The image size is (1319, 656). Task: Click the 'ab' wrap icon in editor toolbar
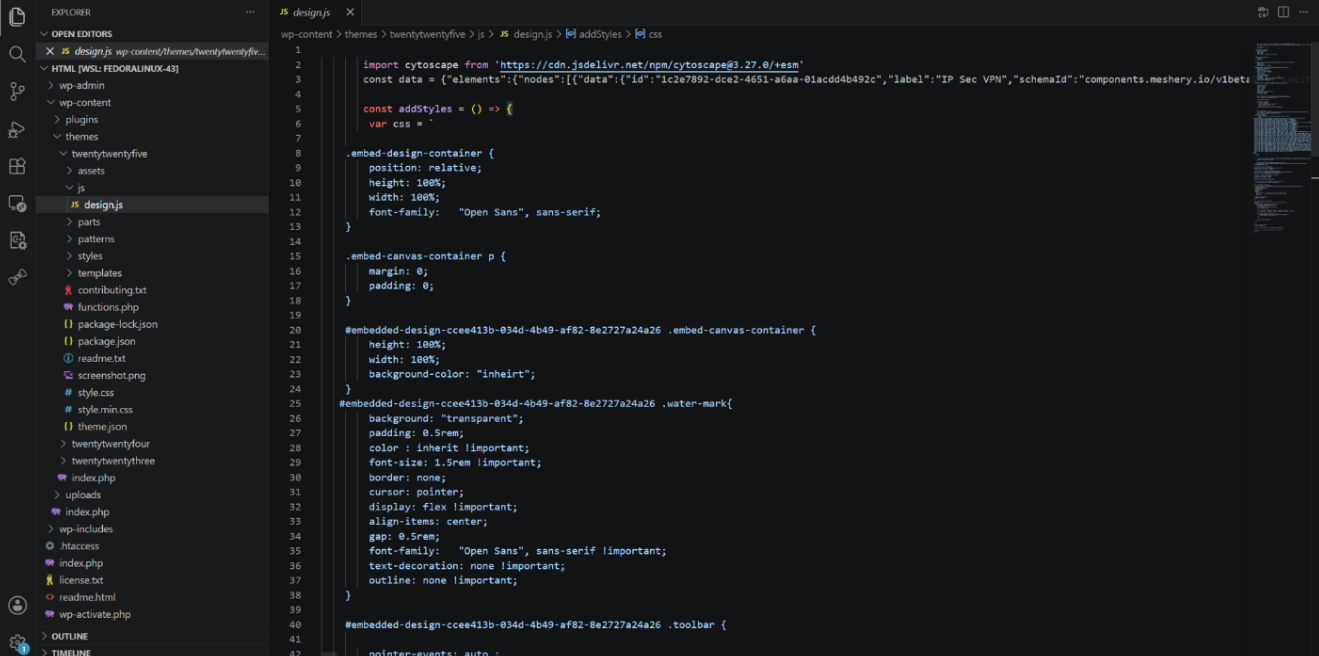point(1264,12)
